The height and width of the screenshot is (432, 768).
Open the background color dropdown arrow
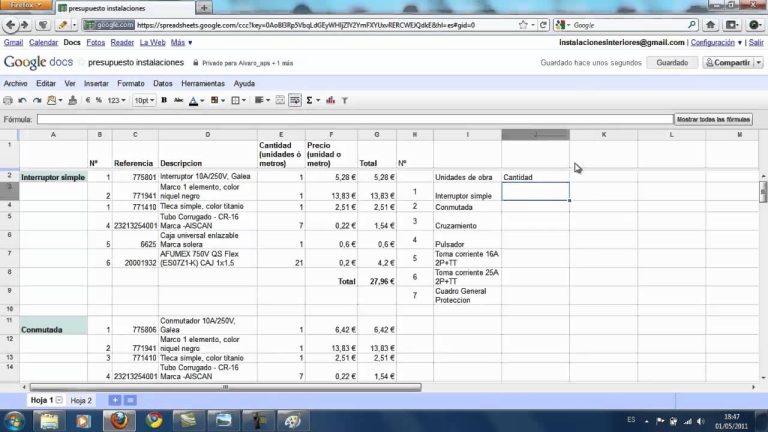223,101
